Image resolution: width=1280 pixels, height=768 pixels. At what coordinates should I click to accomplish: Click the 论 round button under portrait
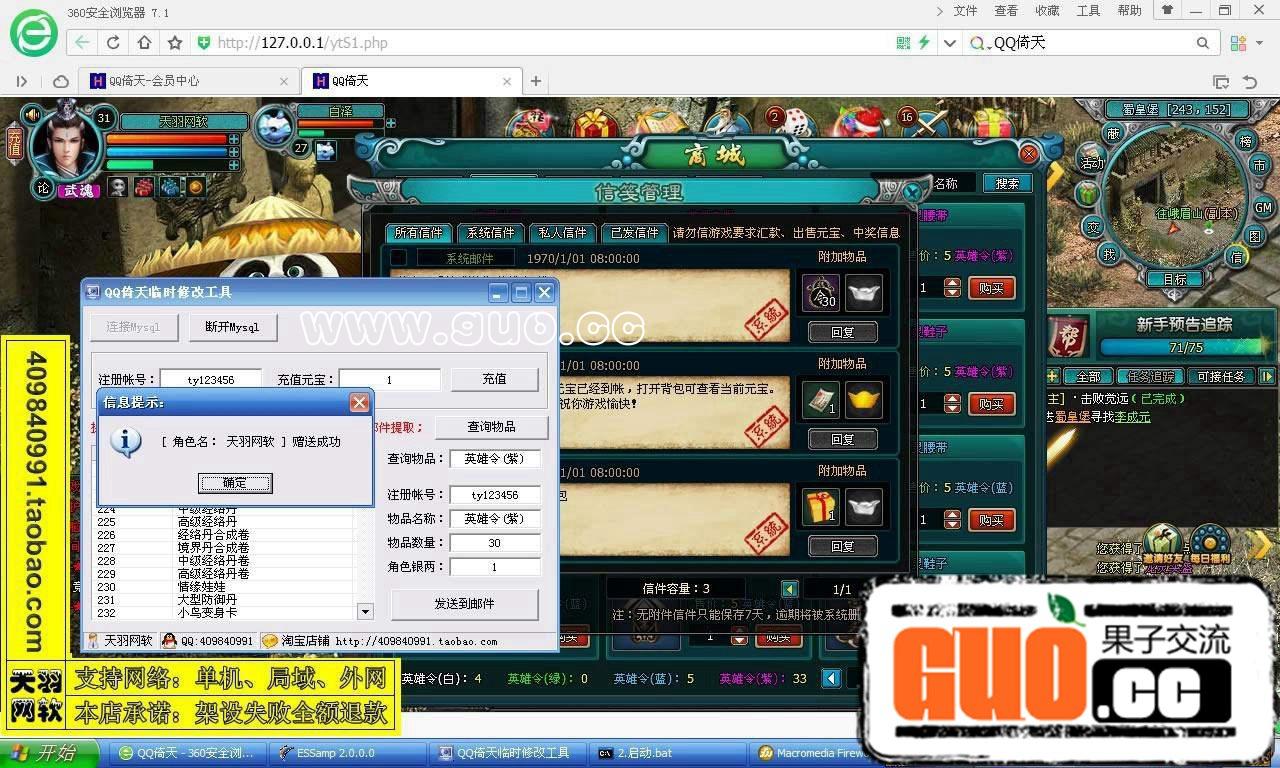click(x=43, y=187)
